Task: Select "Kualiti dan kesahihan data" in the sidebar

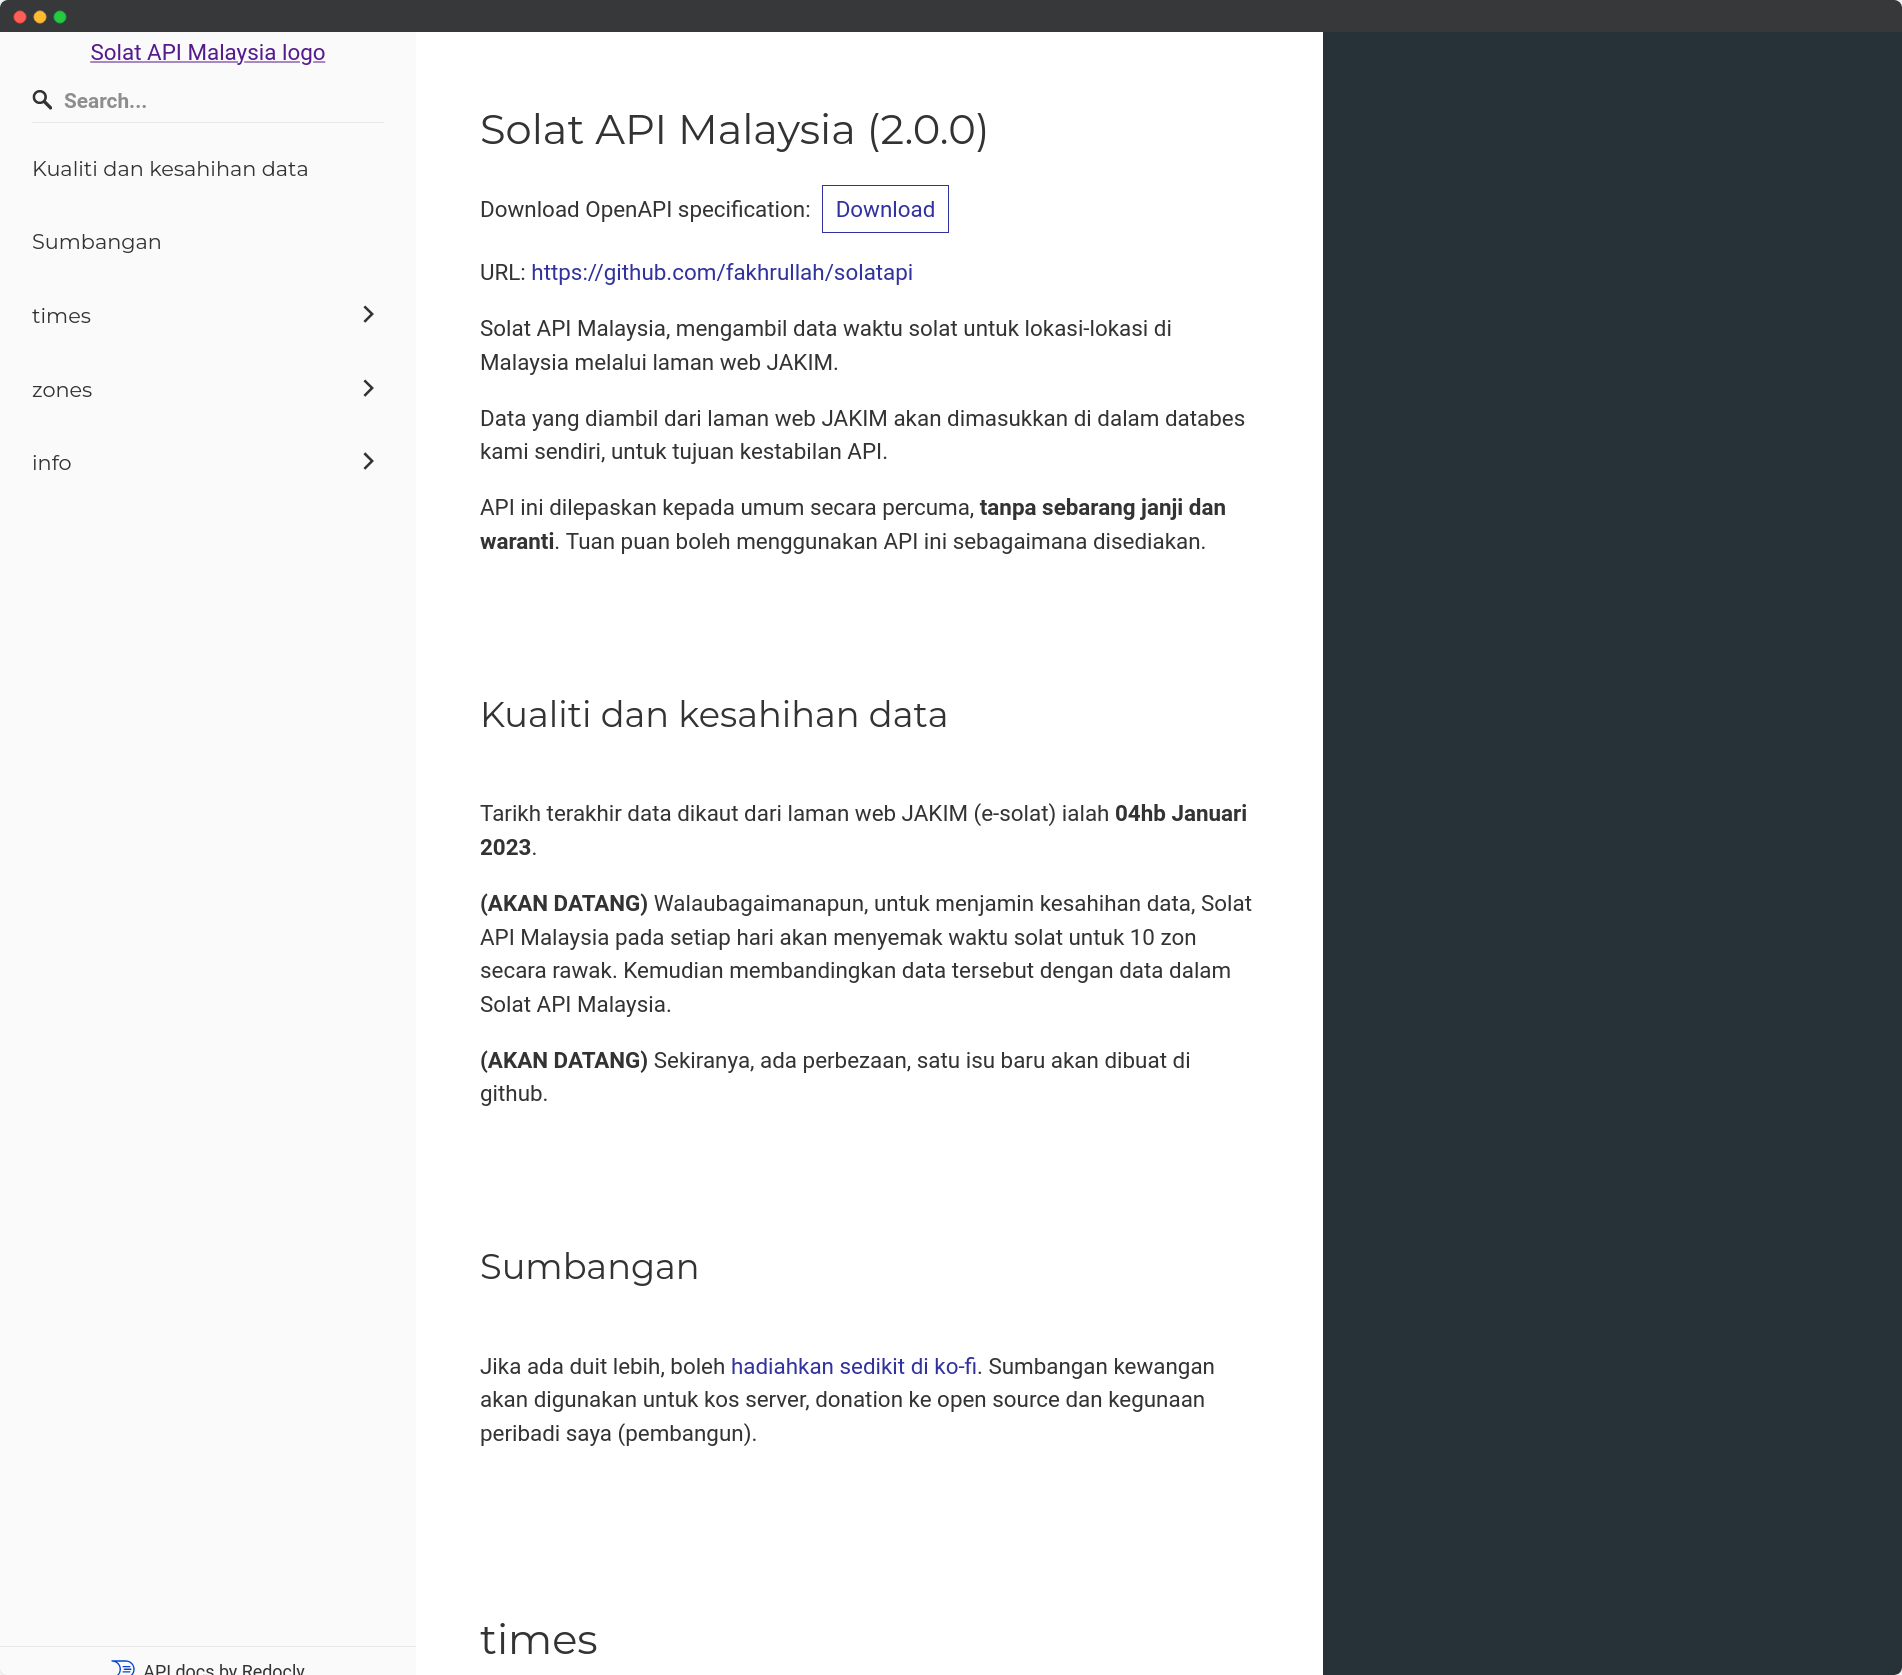Action: click(x=170, y=169)
